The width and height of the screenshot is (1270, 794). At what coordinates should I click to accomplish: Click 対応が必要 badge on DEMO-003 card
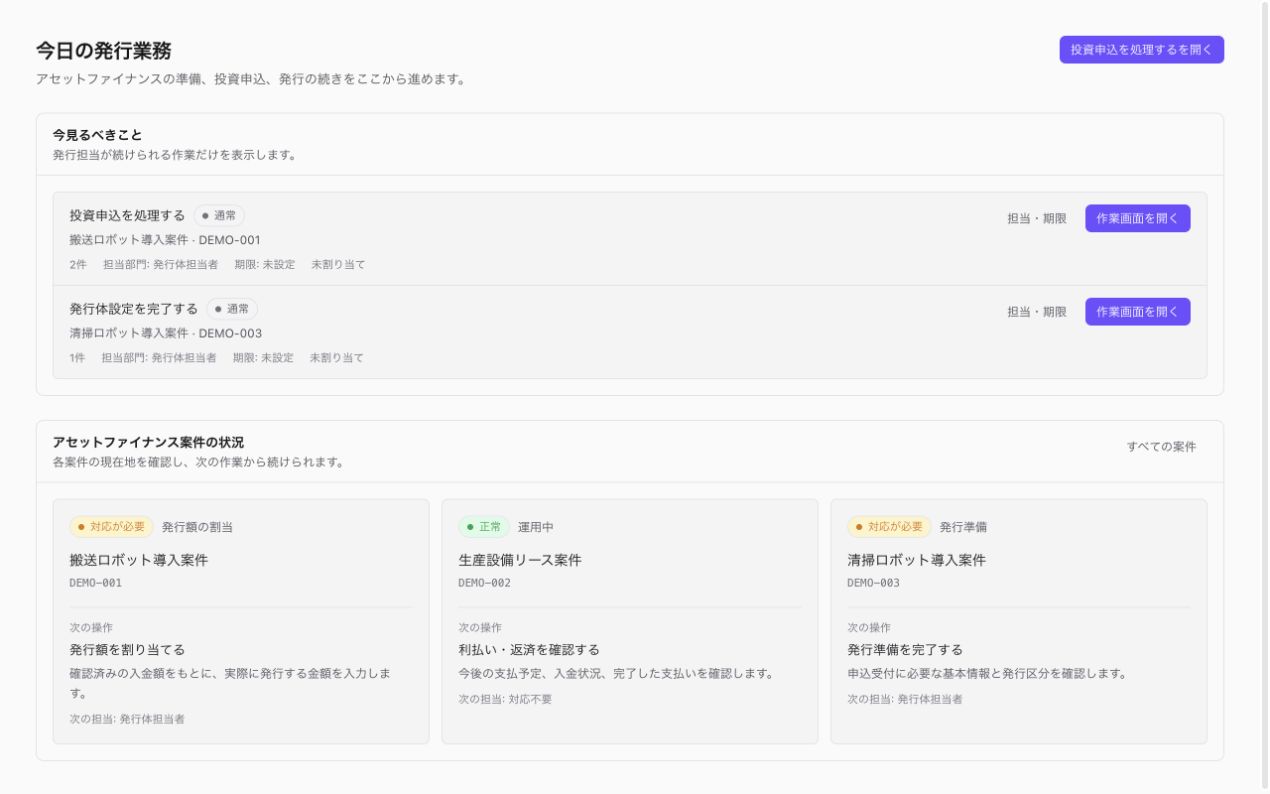tap(889, 526)
